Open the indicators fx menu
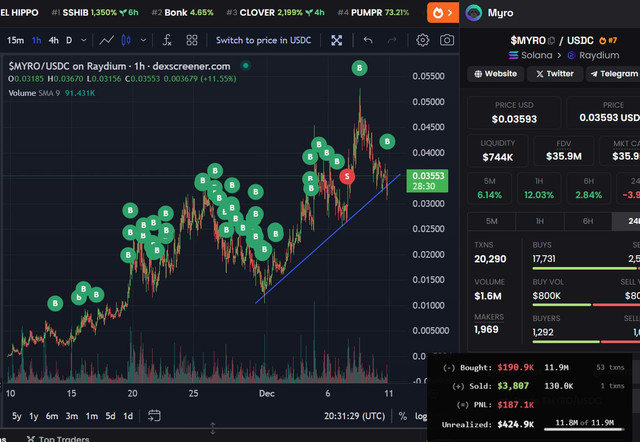 (167, 40)
